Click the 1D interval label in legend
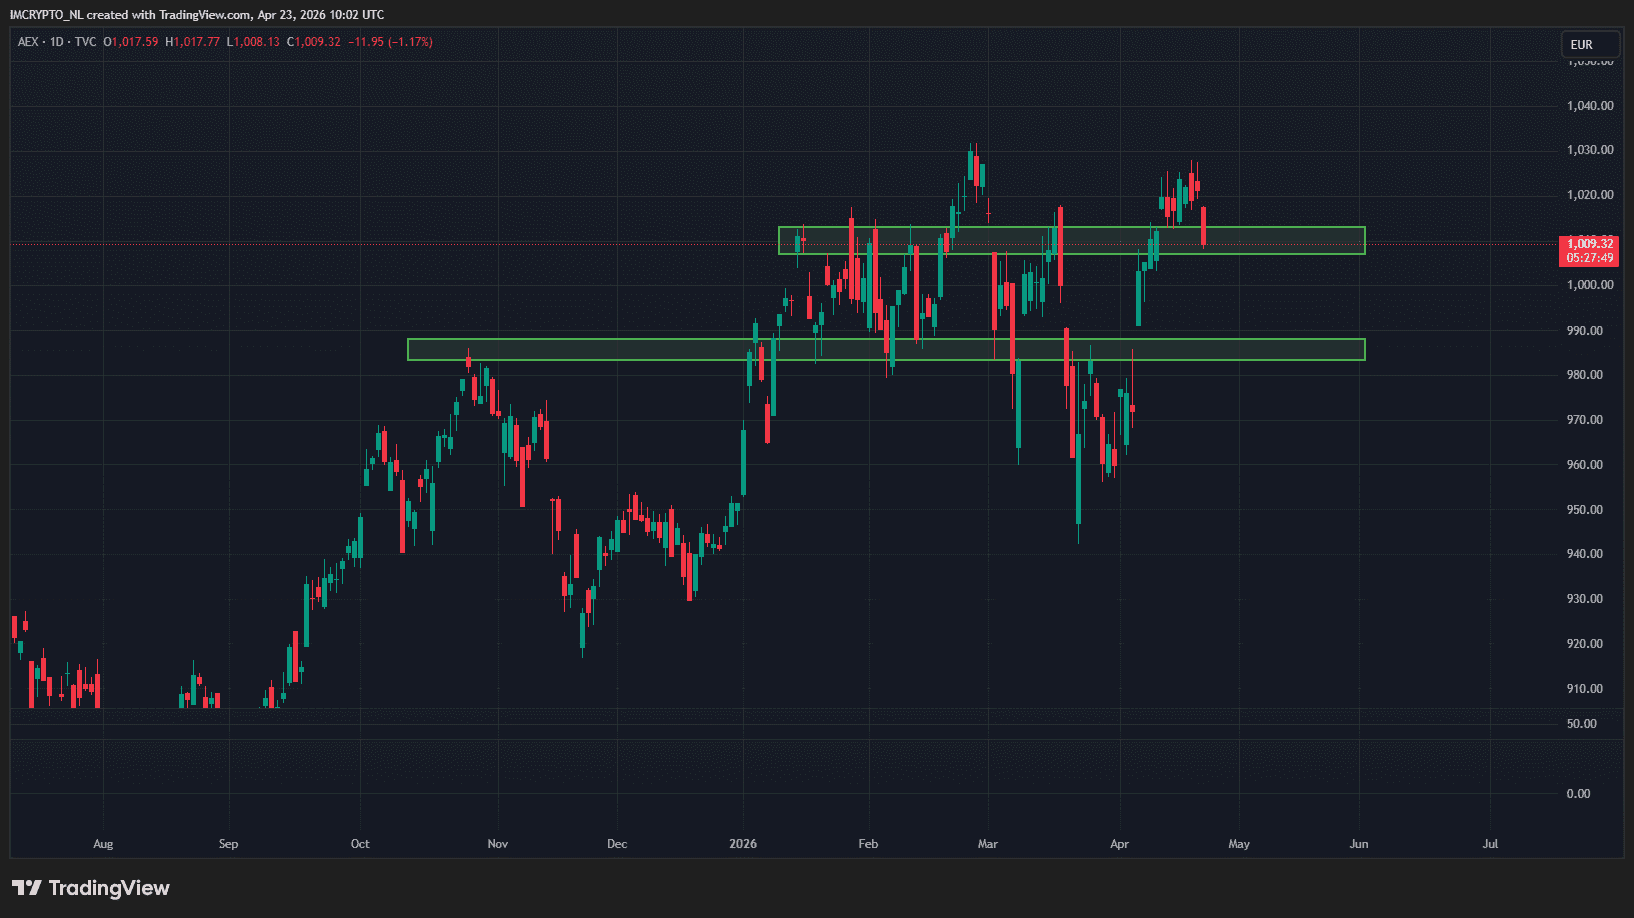This screenshot has width=1634, height=918. [57, 42]
